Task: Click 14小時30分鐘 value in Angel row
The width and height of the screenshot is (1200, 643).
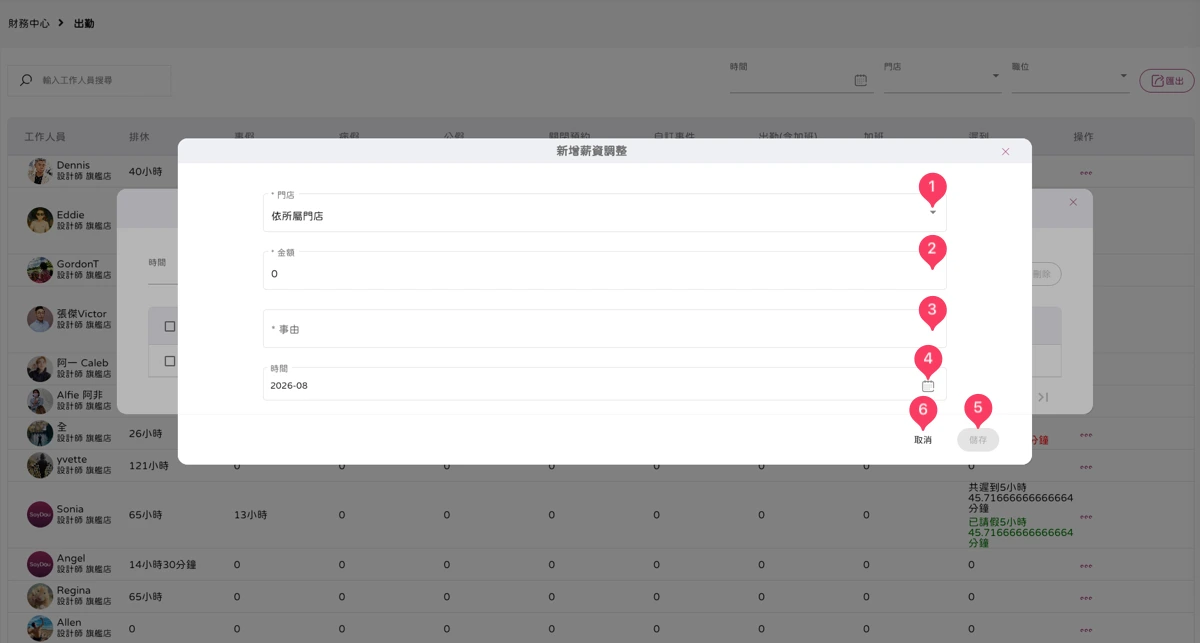Action: coord(163,565)
